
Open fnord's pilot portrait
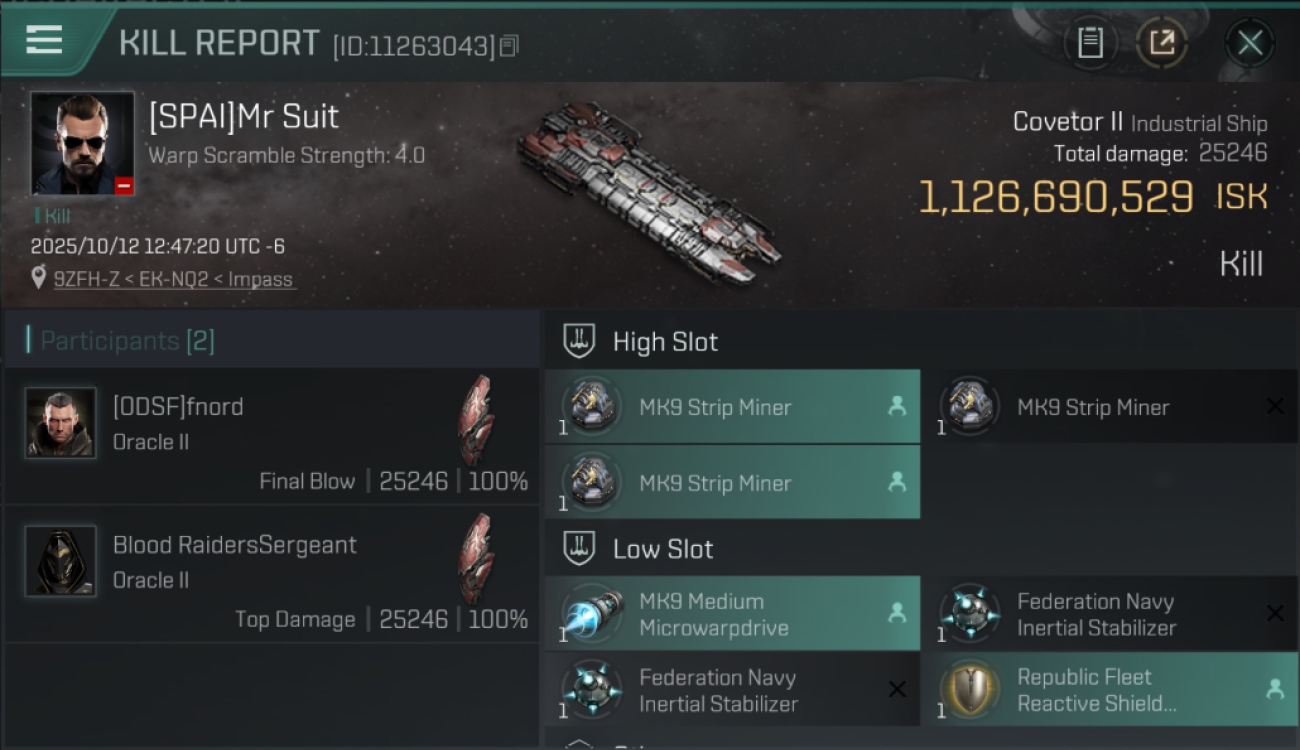(x=61, y=423)
